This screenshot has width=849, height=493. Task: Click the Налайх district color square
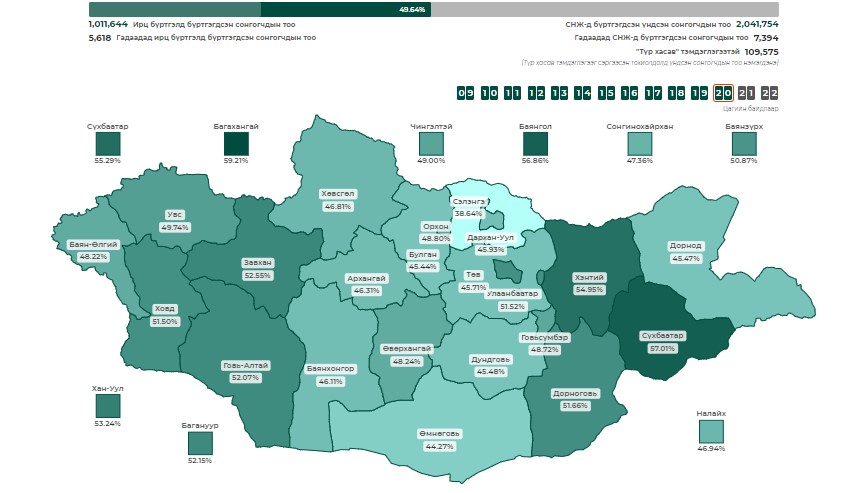coord(711,431)
